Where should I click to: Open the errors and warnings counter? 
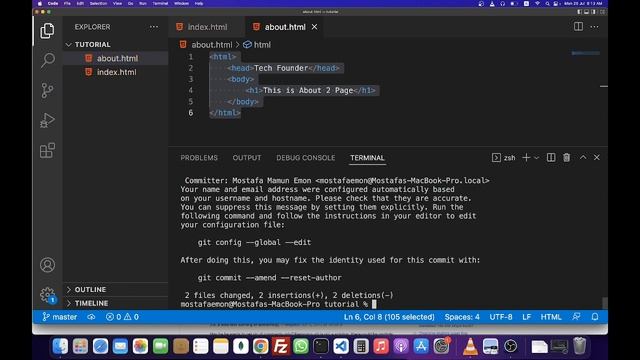[x=122, y=317]
